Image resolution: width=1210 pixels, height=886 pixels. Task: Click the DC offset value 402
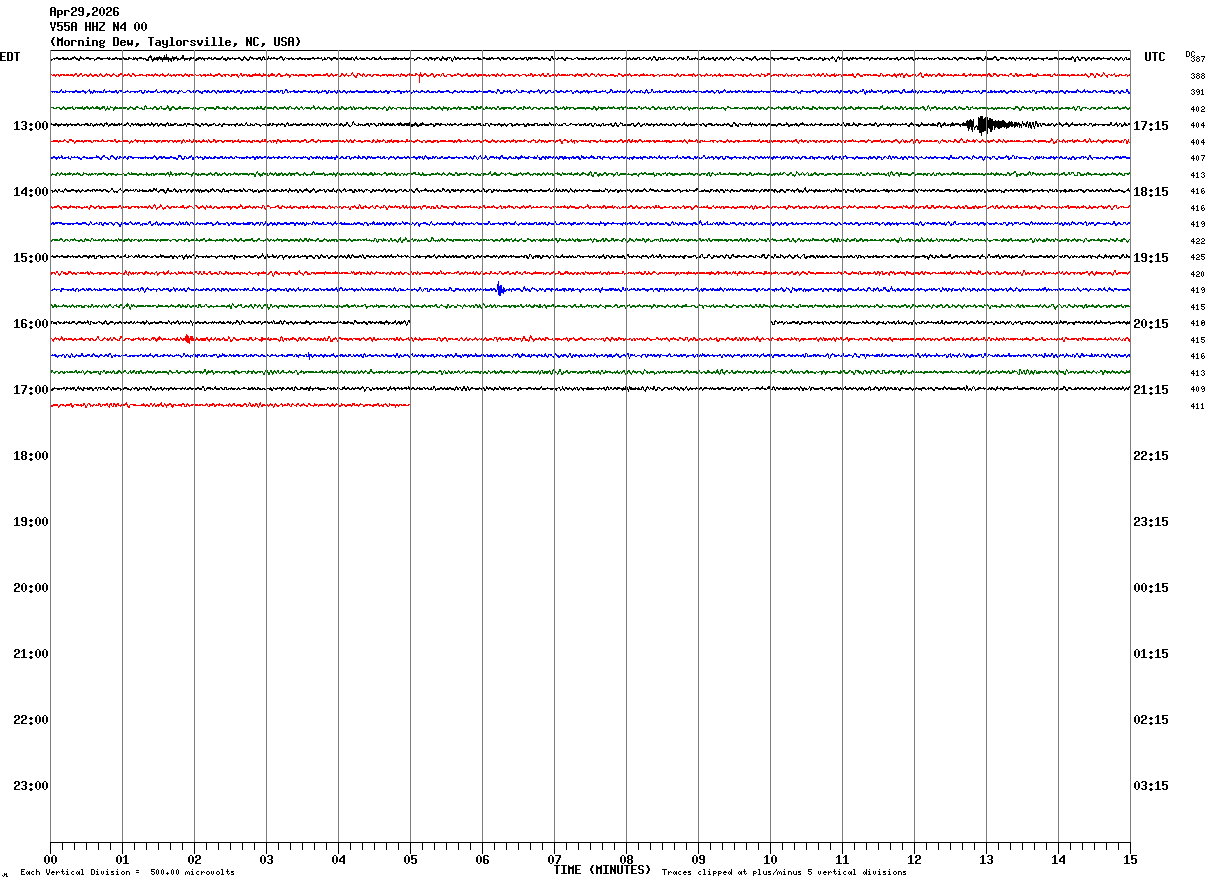point(1198,109)
